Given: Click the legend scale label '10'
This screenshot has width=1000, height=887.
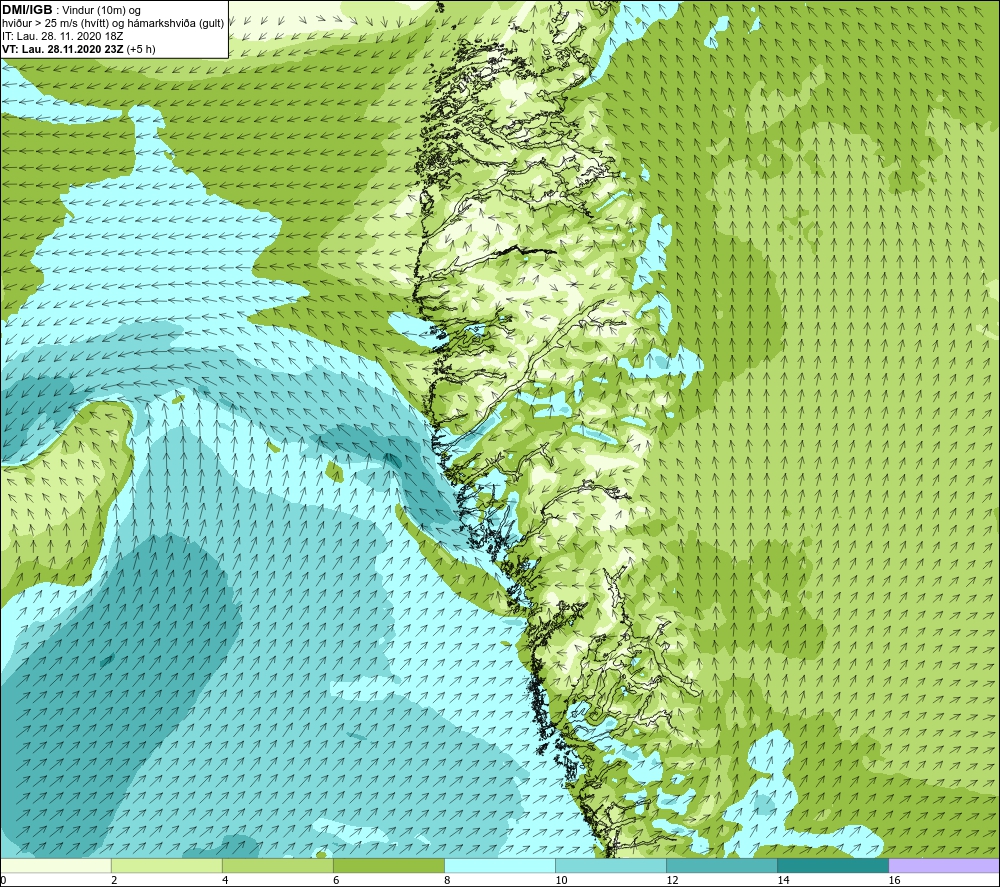Looking at the screenshot, I should [561, 880].
